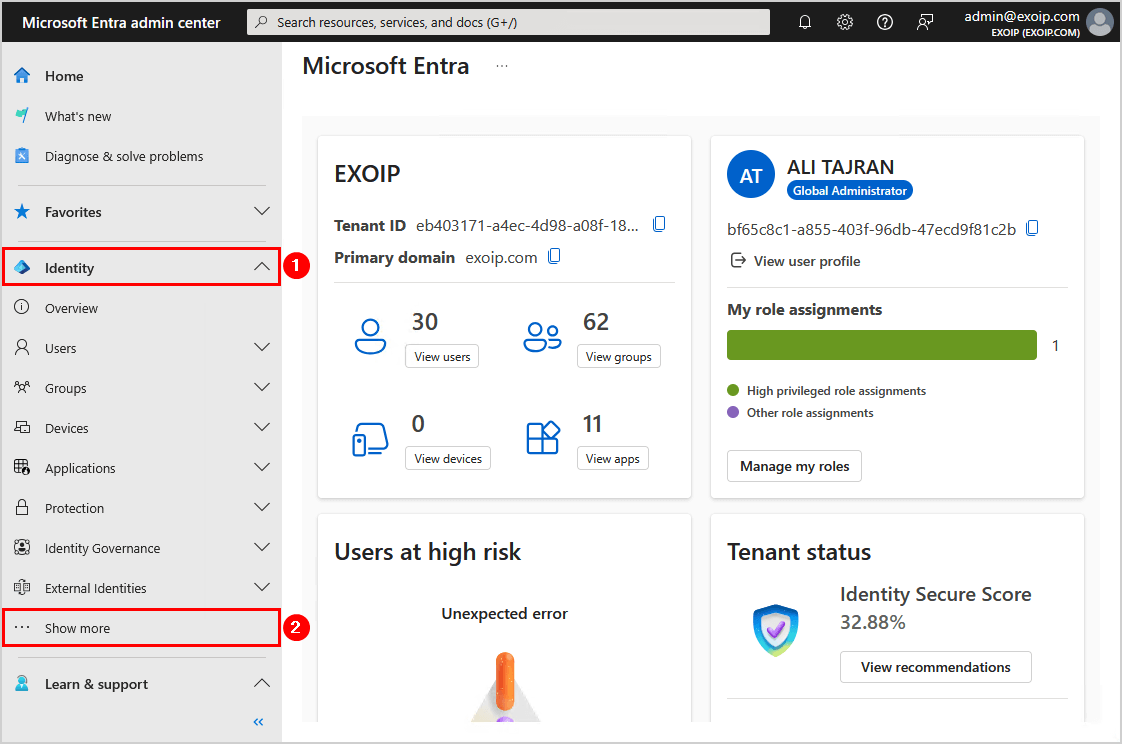Expand the Users section
The height and width of the screenshot is (744, 1122).
[261, 347]
